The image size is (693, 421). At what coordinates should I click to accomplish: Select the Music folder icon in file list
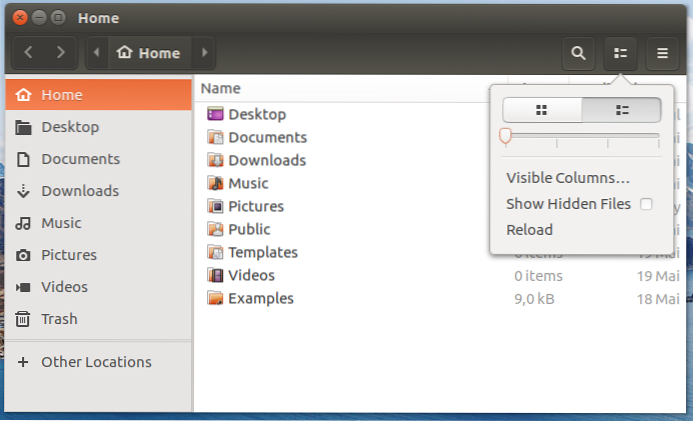tap(215, 183)
